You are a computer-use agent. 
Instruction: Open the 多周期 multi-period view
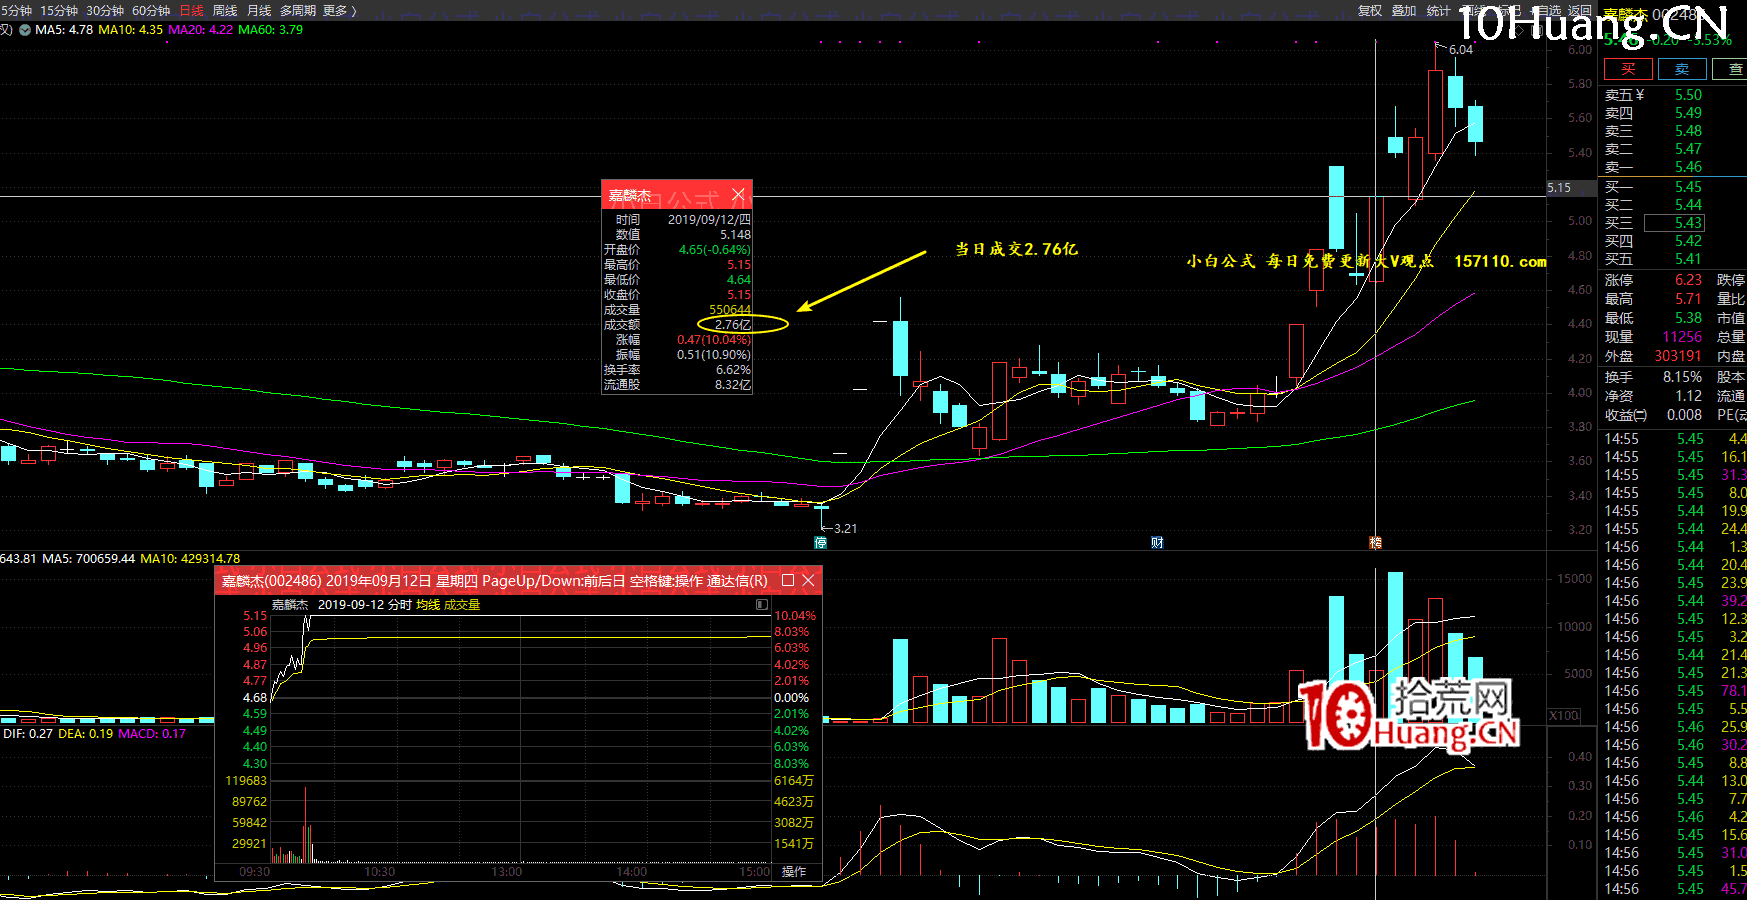point(297,10)
